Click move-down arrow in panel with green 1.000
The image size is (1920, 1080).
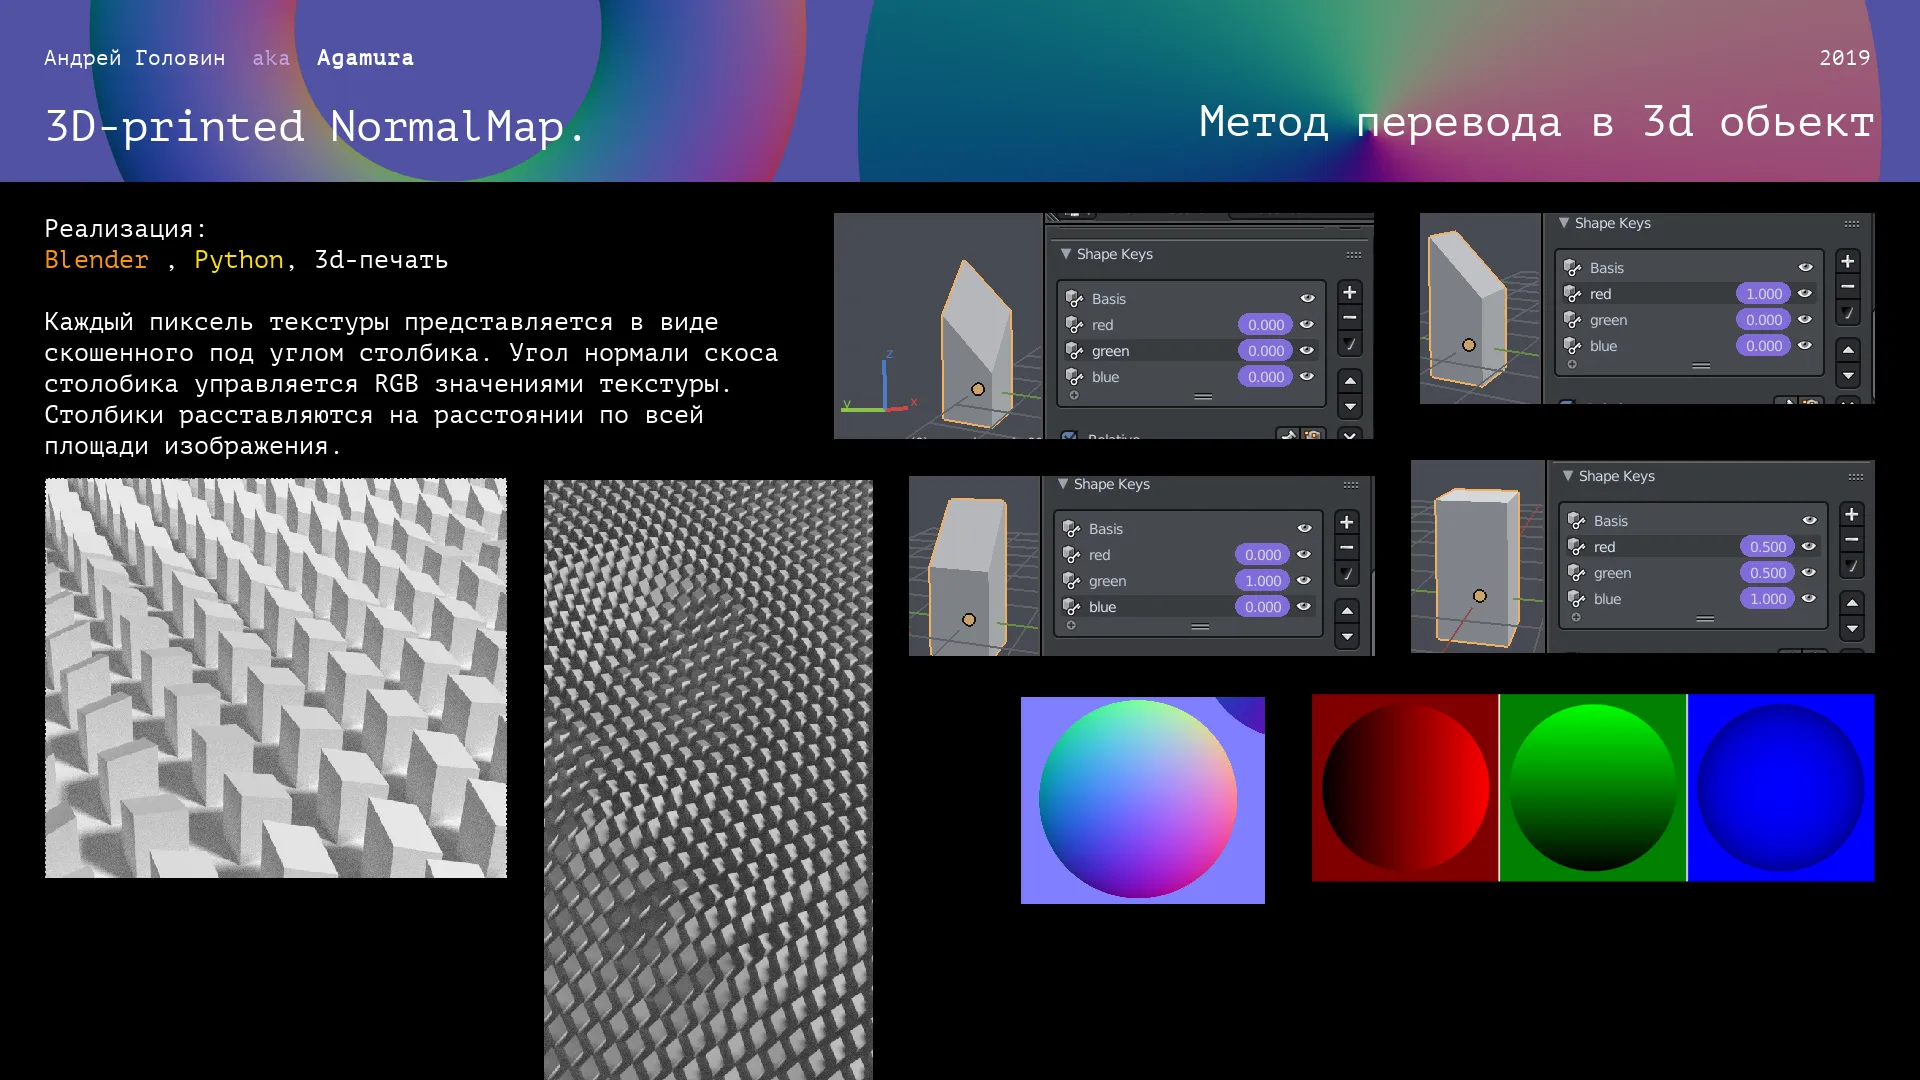click(x=1346, y=637)
